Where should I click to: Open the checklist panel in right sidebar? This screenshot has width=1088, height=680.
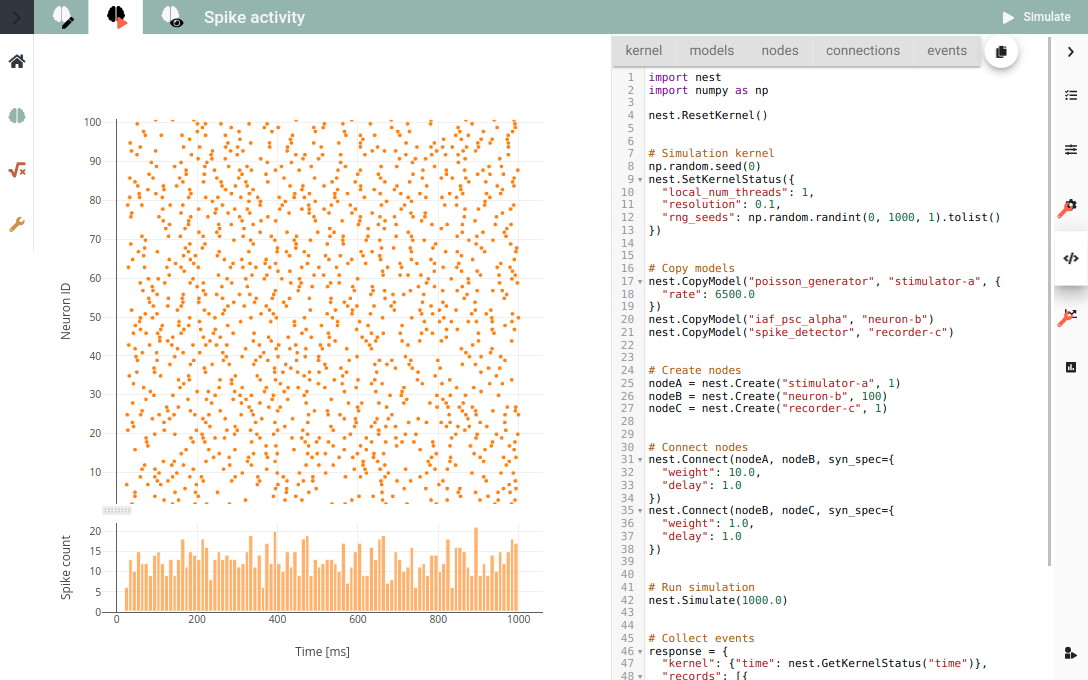1071,95
